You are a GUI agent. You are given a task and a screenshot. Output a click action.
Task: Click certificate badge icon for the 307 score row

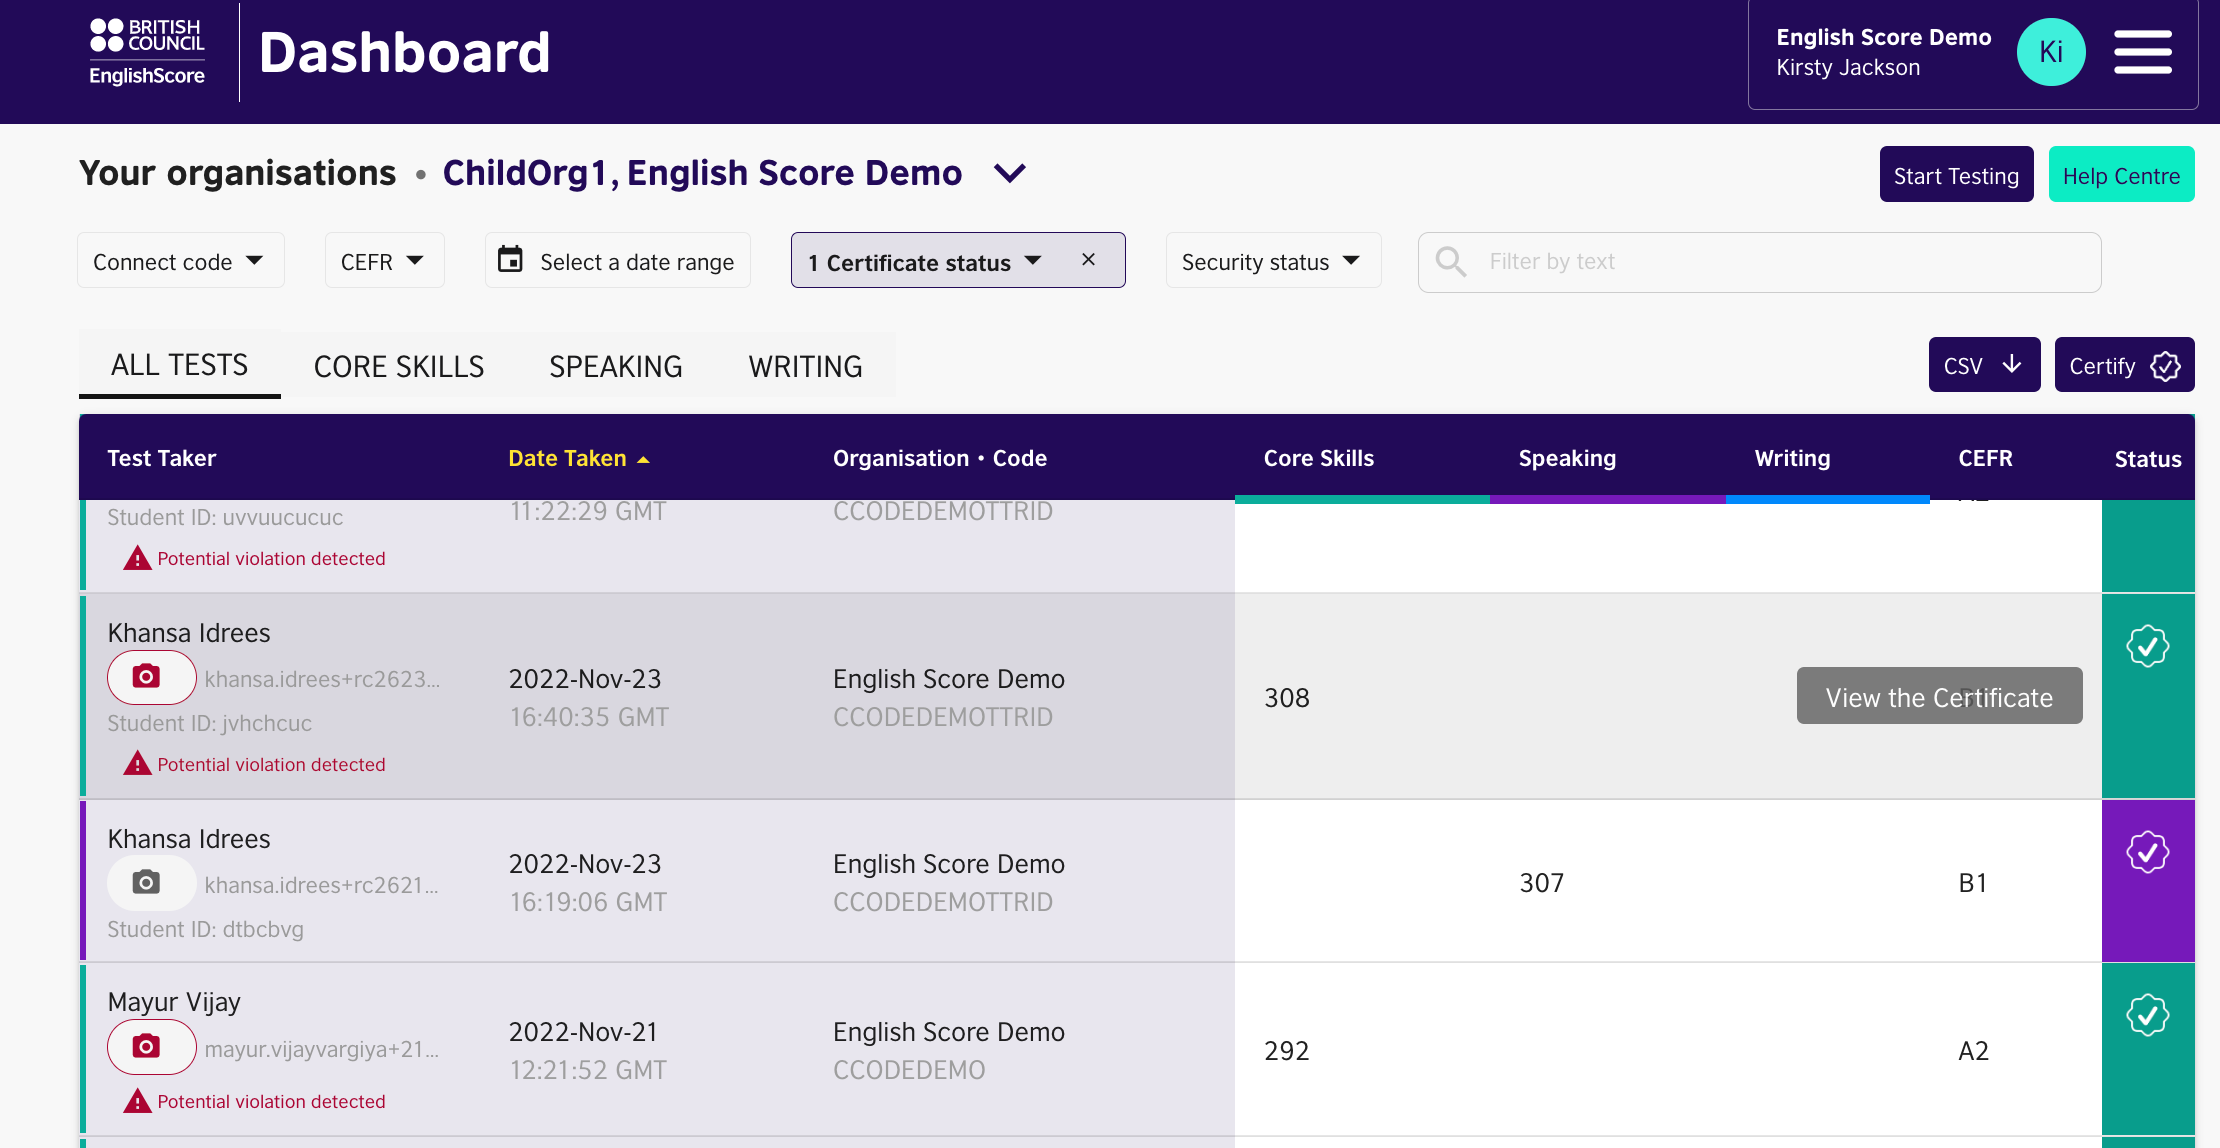pyautogui.click(x=2147, y=852)
